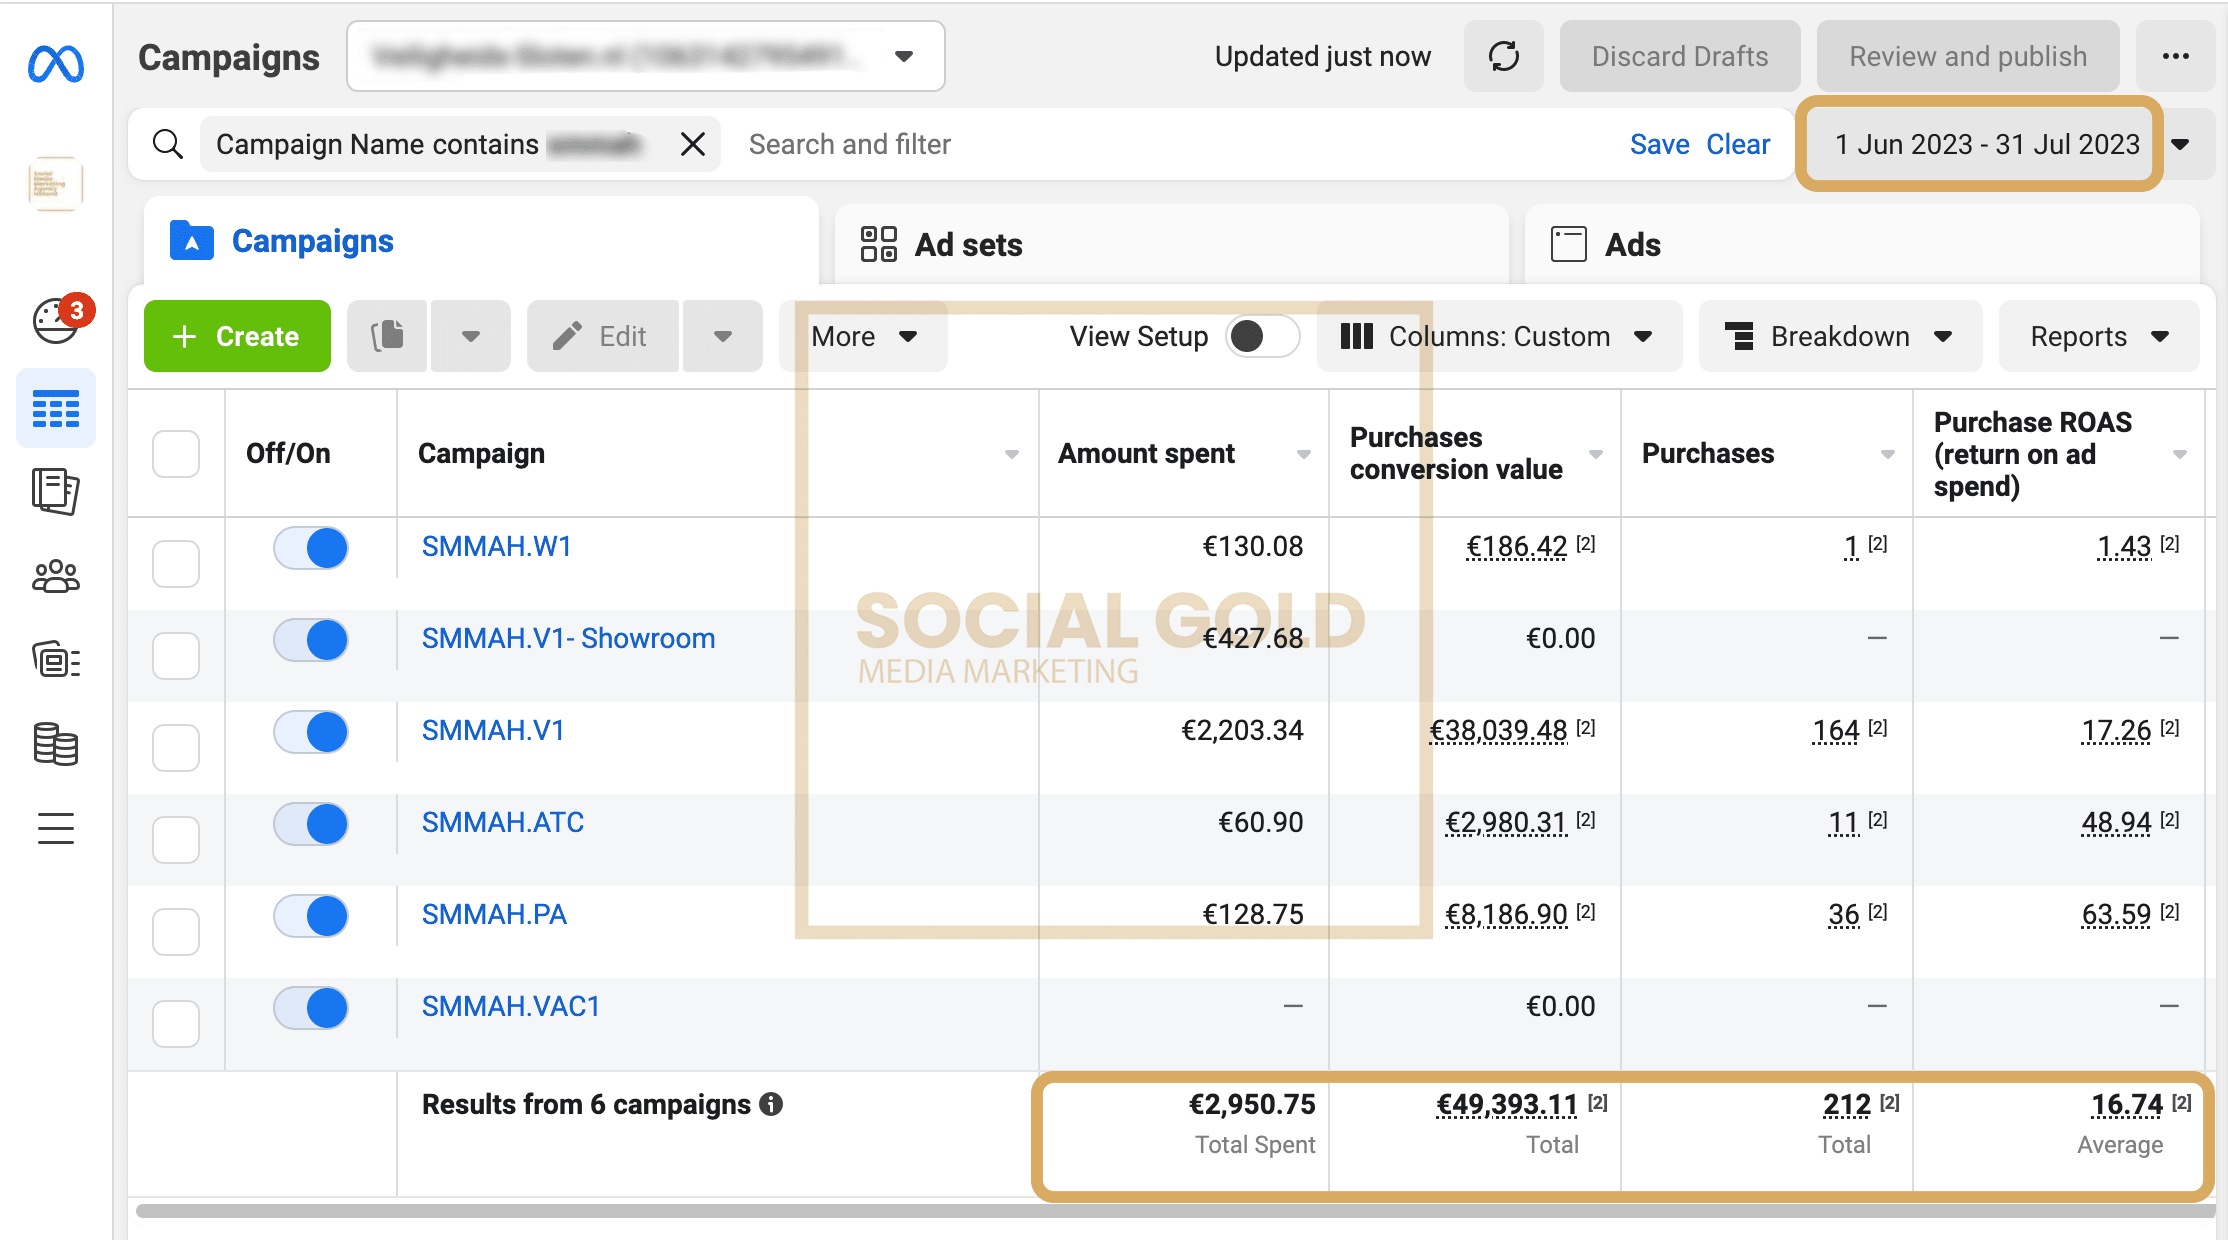Select the Campaigns table grid icon in sidebar
Screen dimensions: 2228x1240
point(56,408)
